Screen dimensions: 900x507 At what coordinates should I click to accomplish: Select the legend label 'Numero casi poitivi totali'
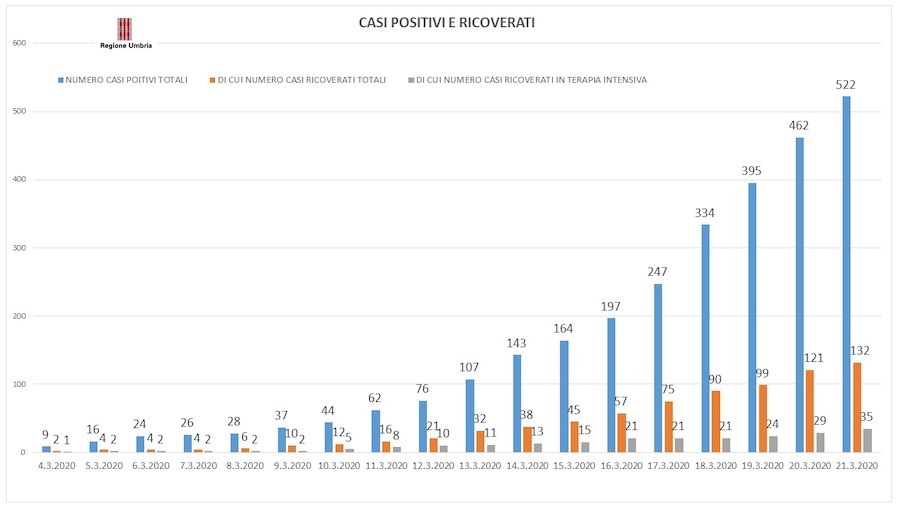click(x=127, y=79)
